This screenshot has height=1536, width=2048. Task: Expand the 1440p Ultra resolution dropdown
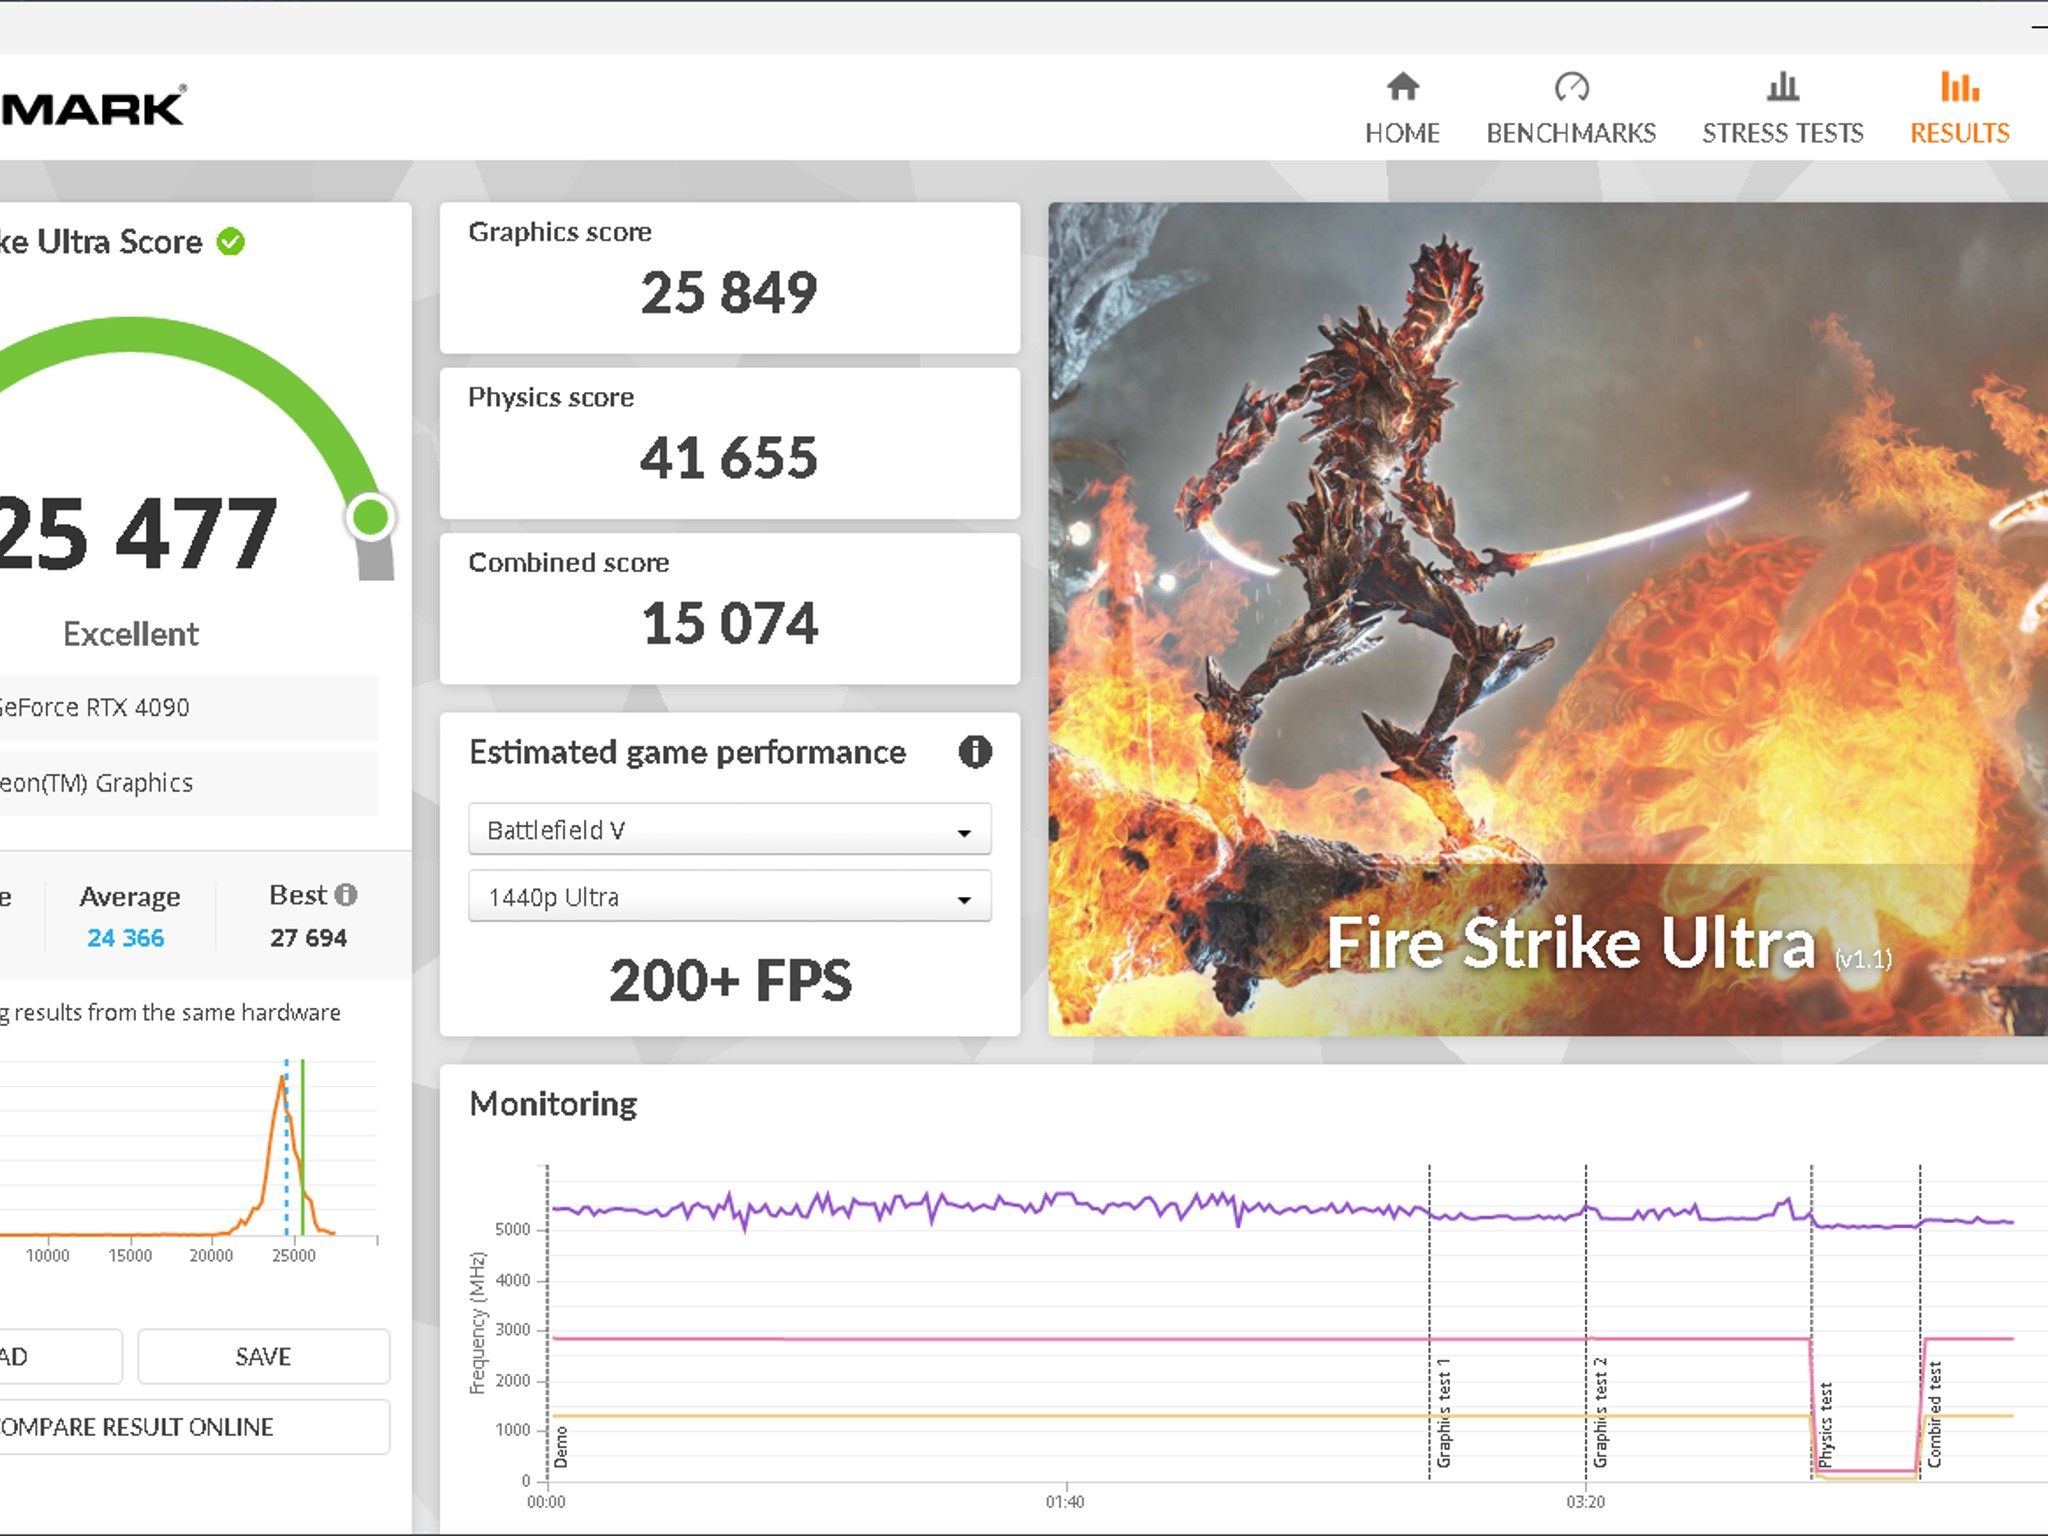tap(730, 896)
